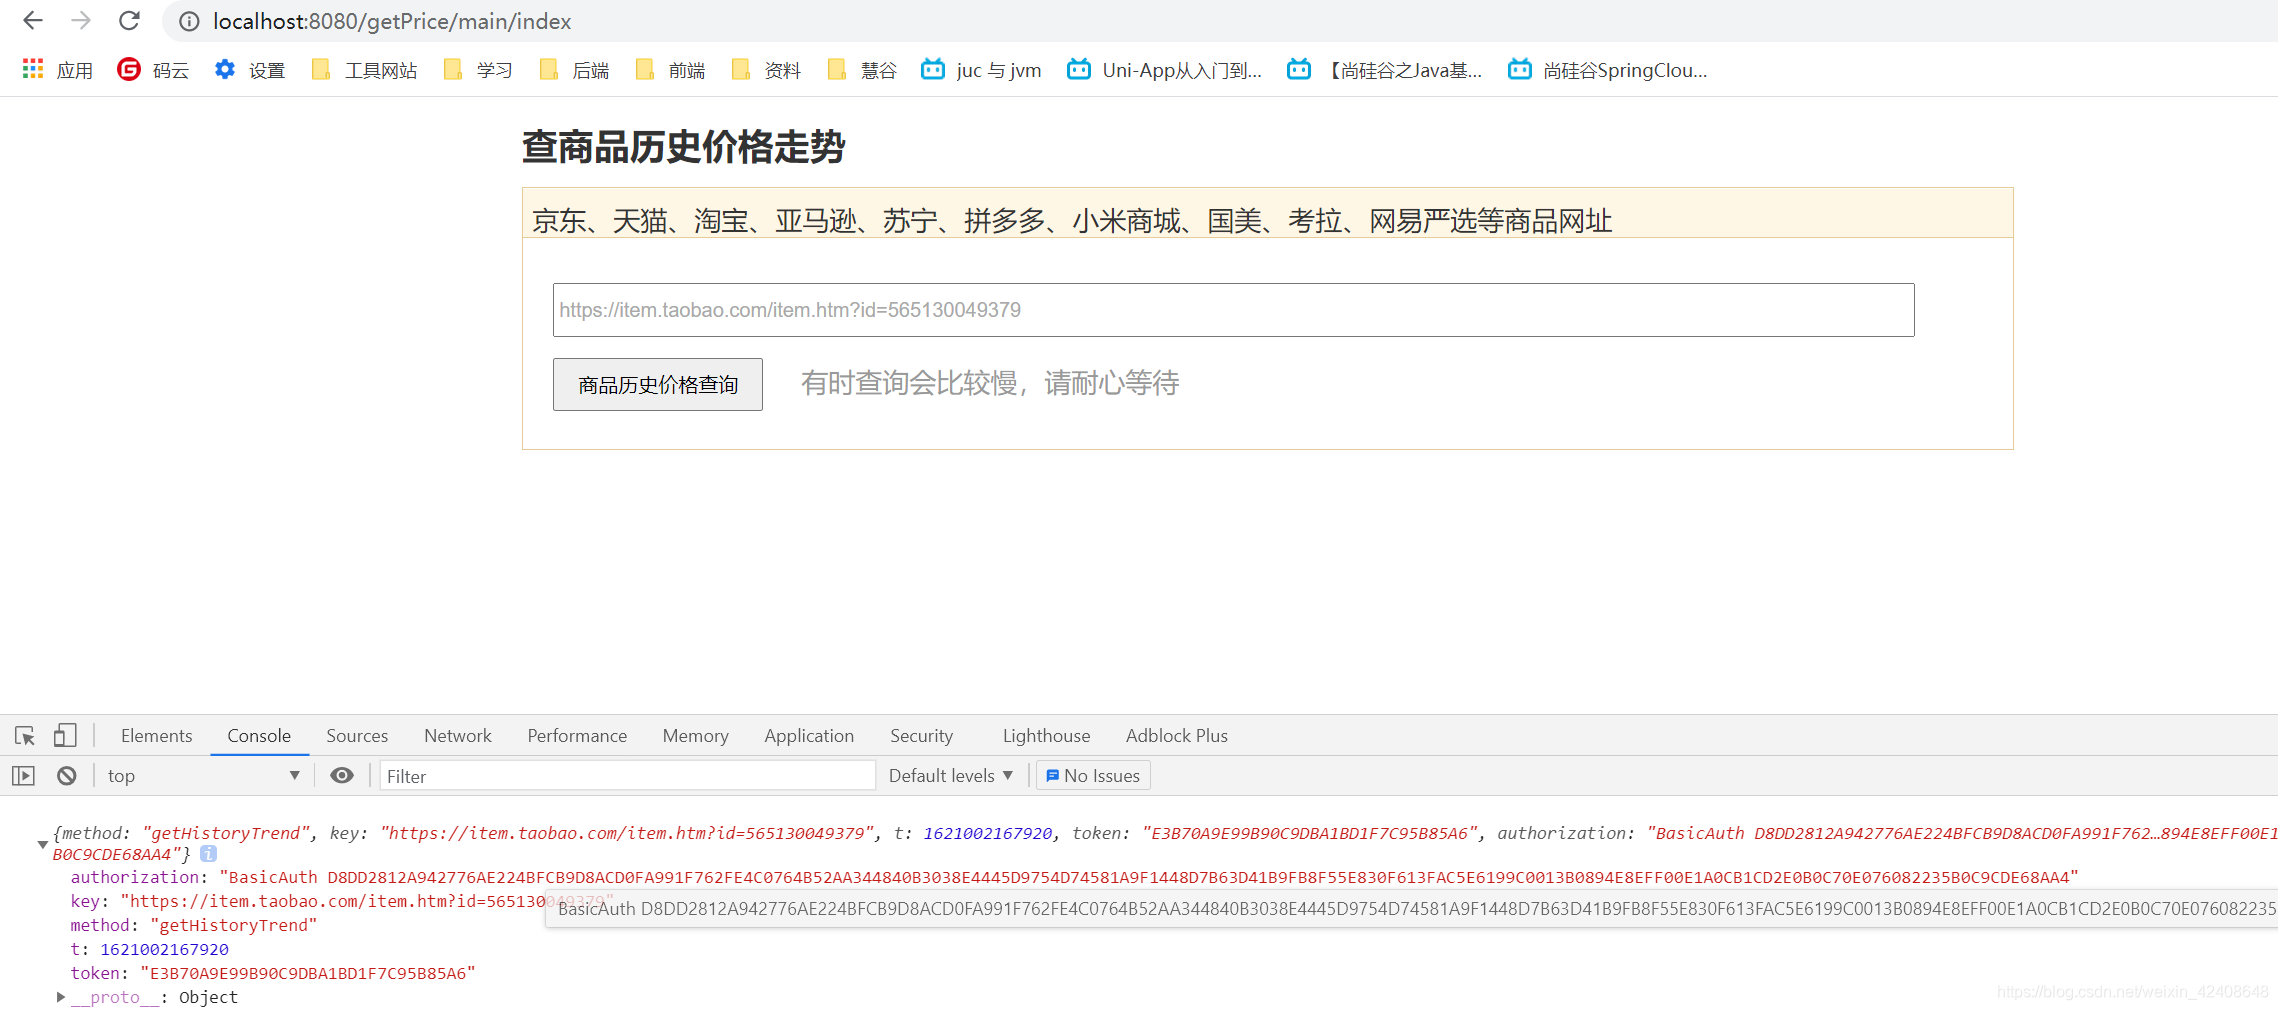This screenshot has height=1010, width=2278.
Task: Click the site info icon in address bar
Action: coord(189,22)
